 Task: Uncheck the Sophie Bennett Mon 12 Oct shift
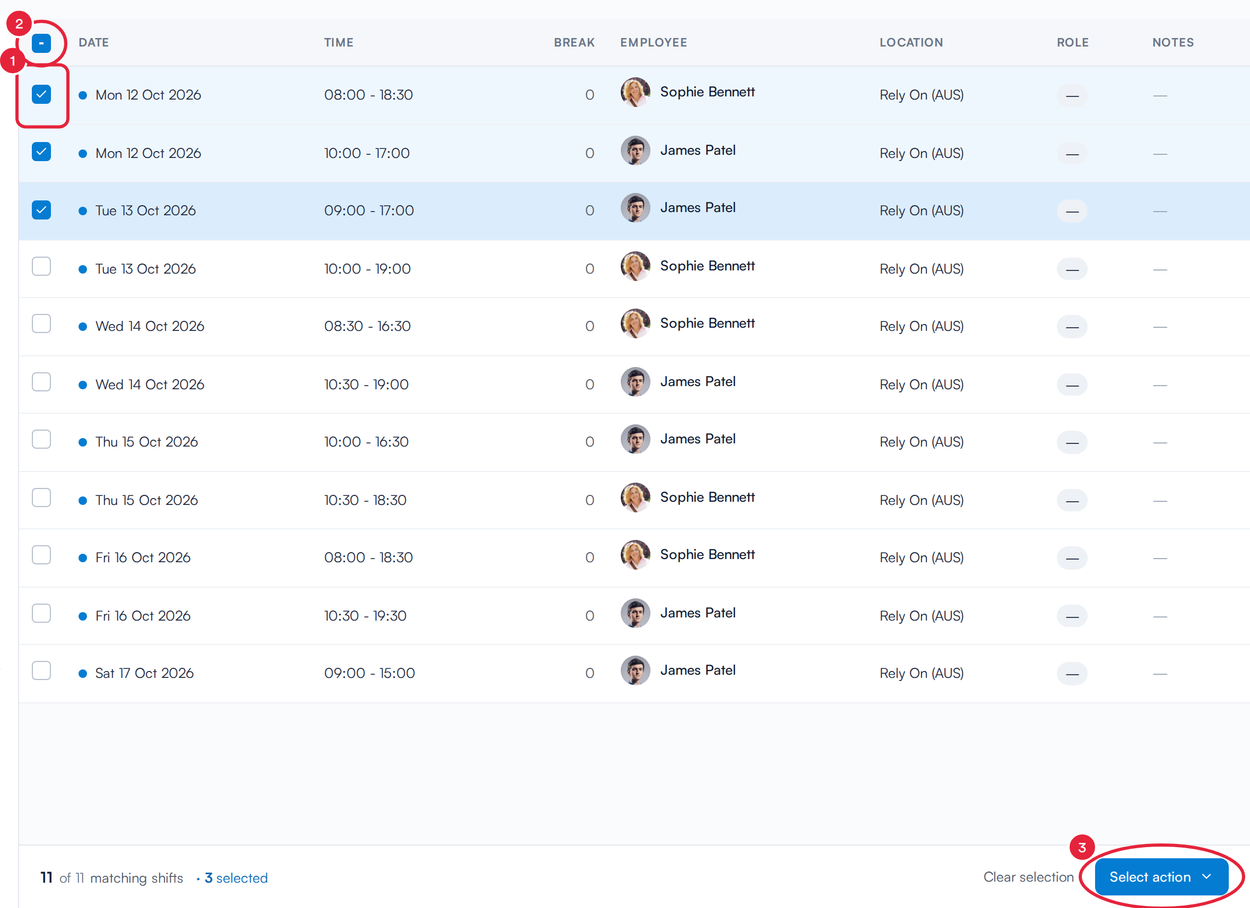point(41,94)
